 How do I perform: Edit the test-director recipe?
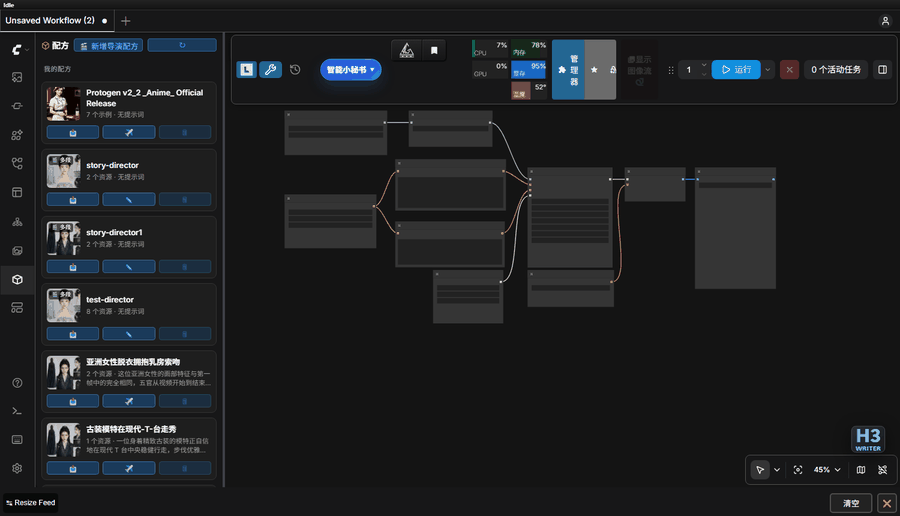(x=129, y=334)
